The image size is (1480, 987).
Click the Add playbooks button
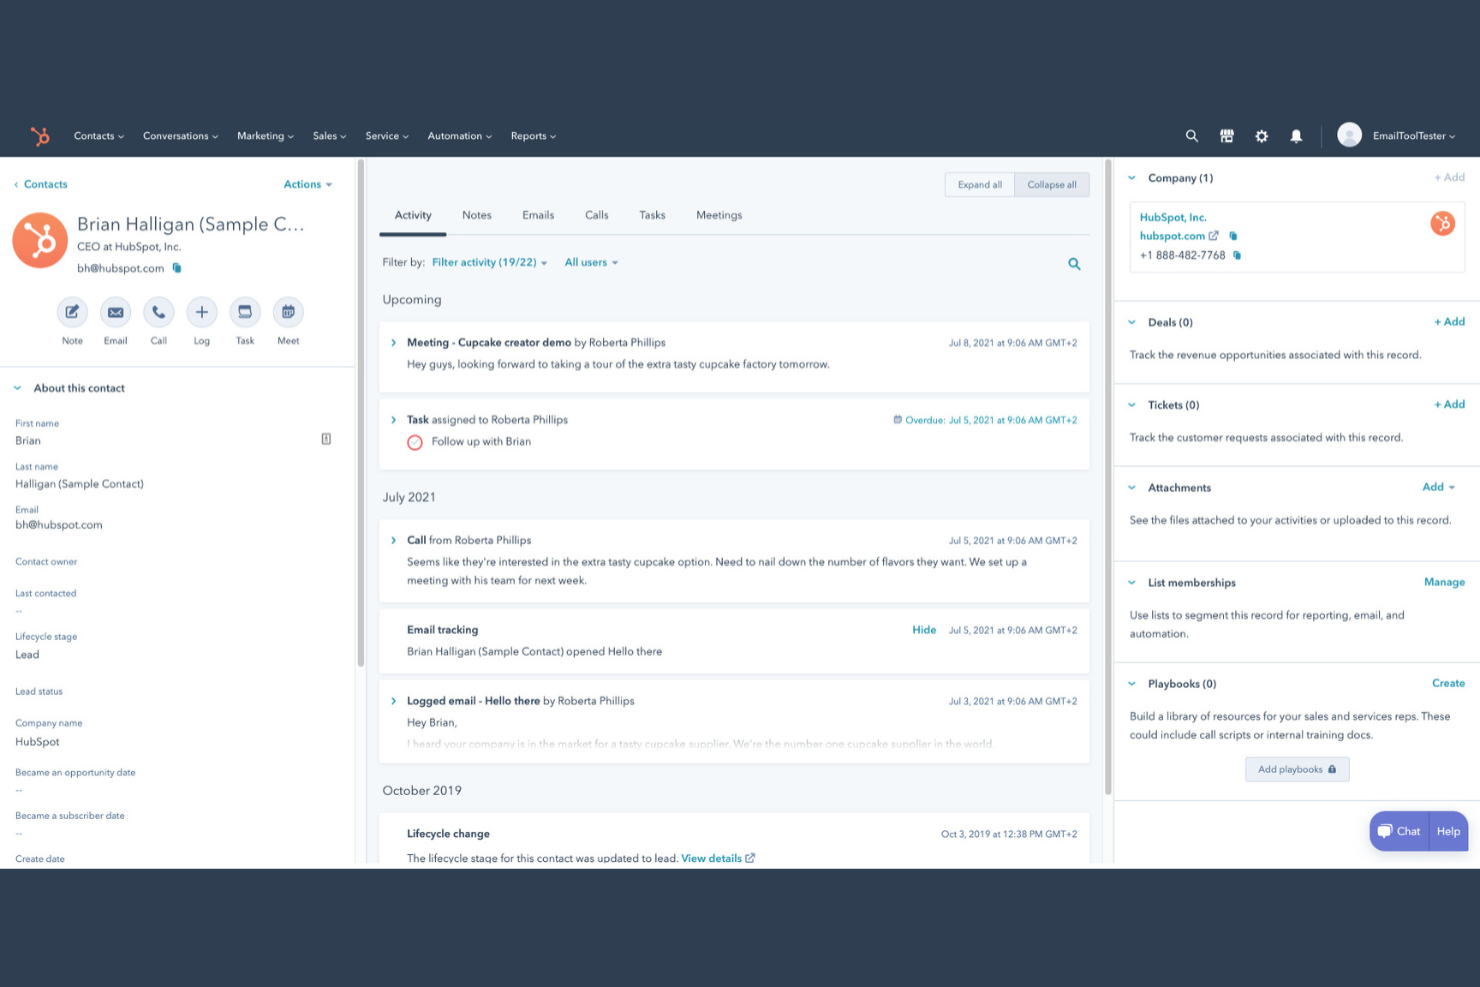click(x=1296, y=769)
